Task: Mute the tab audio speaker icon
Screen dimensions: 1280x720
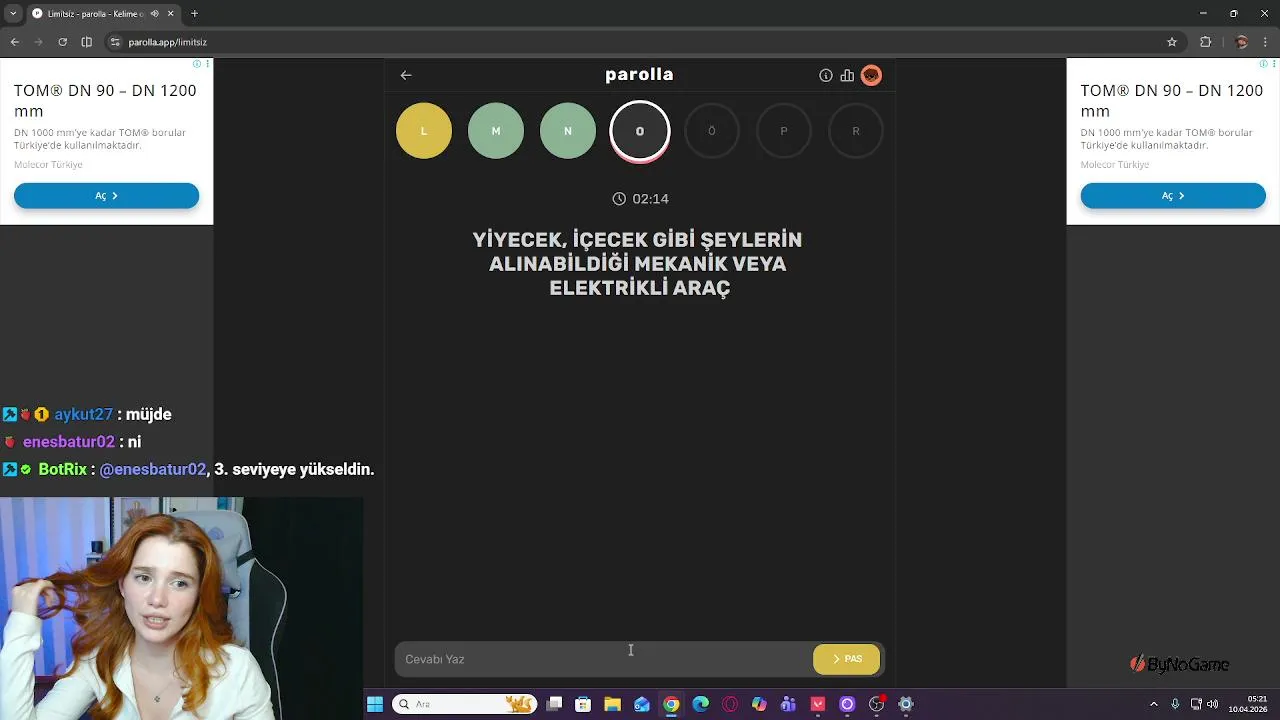Action: pos(154,14)
